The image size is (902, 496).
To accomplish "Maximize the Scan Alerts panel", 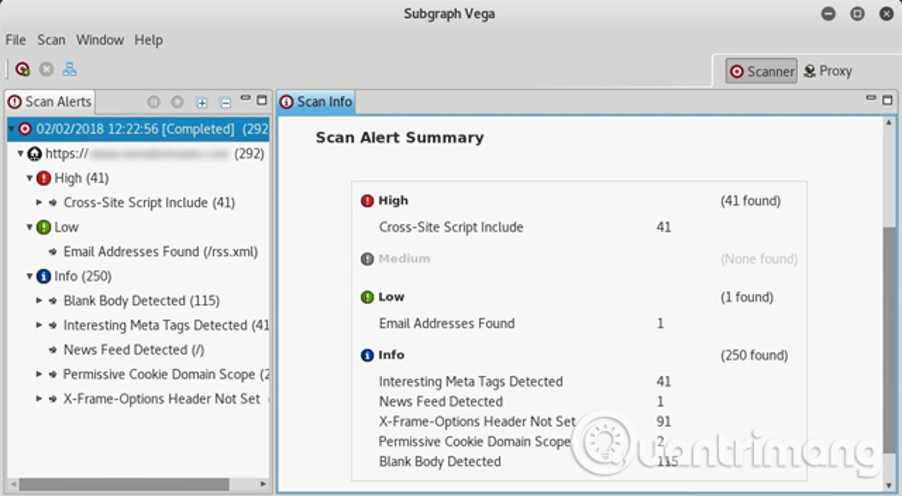I will [262, 101].
